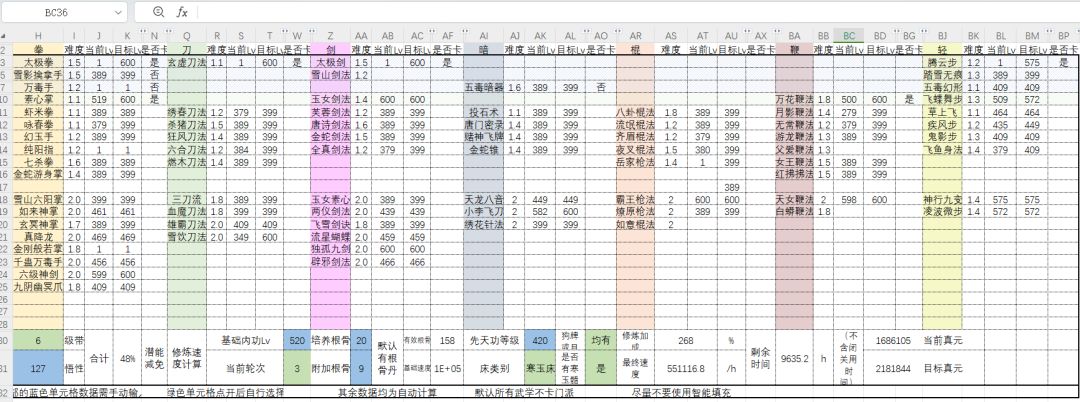
Task: Click into the formula bar input area
Action: coord(637,12)
